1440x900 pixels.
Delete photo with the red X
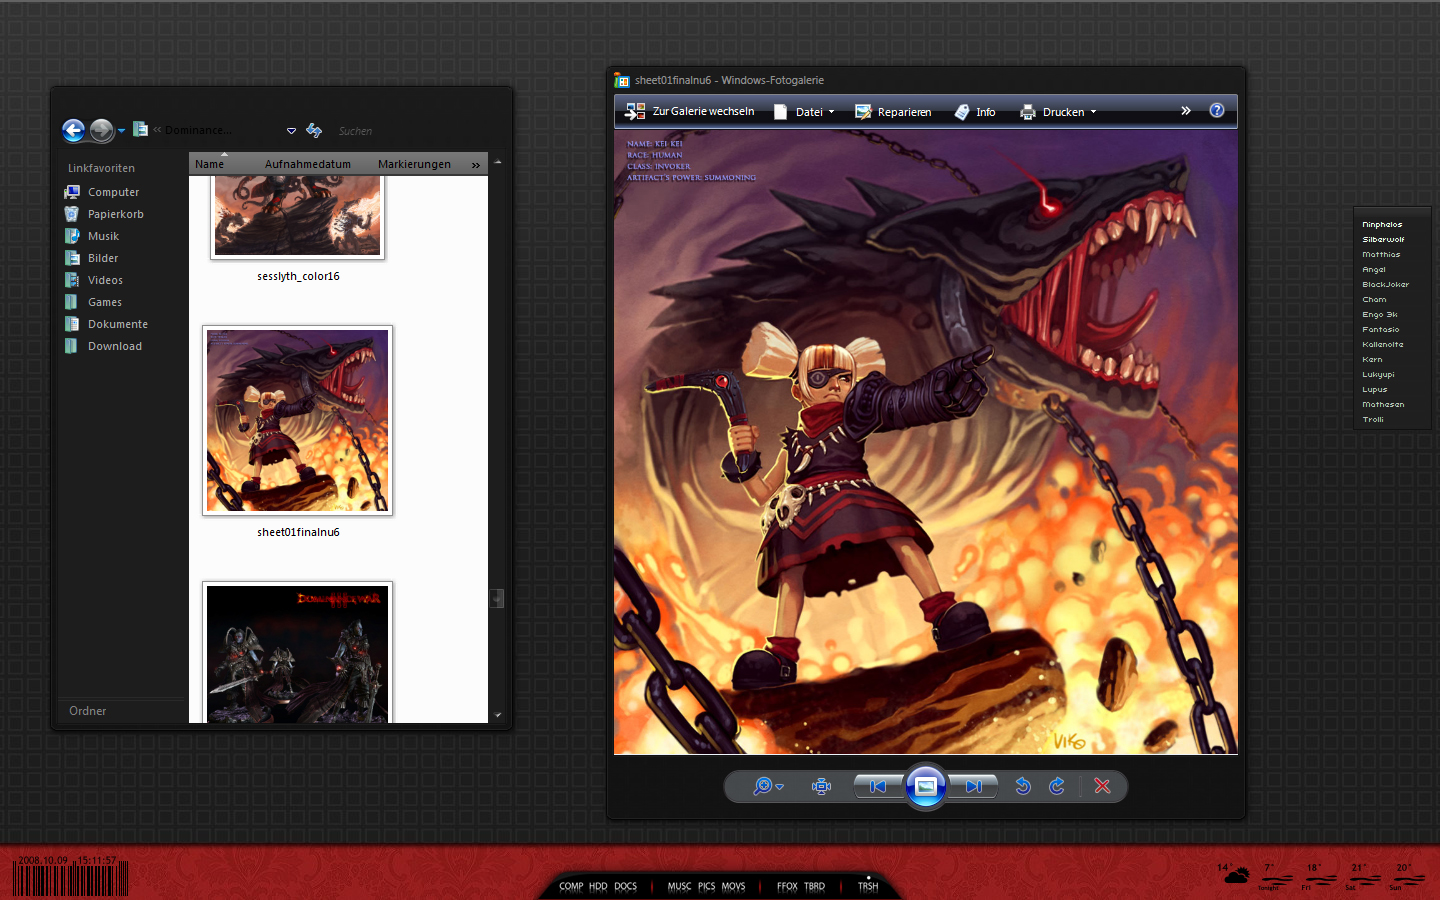pyautogui.click(x=1103, y=786)
